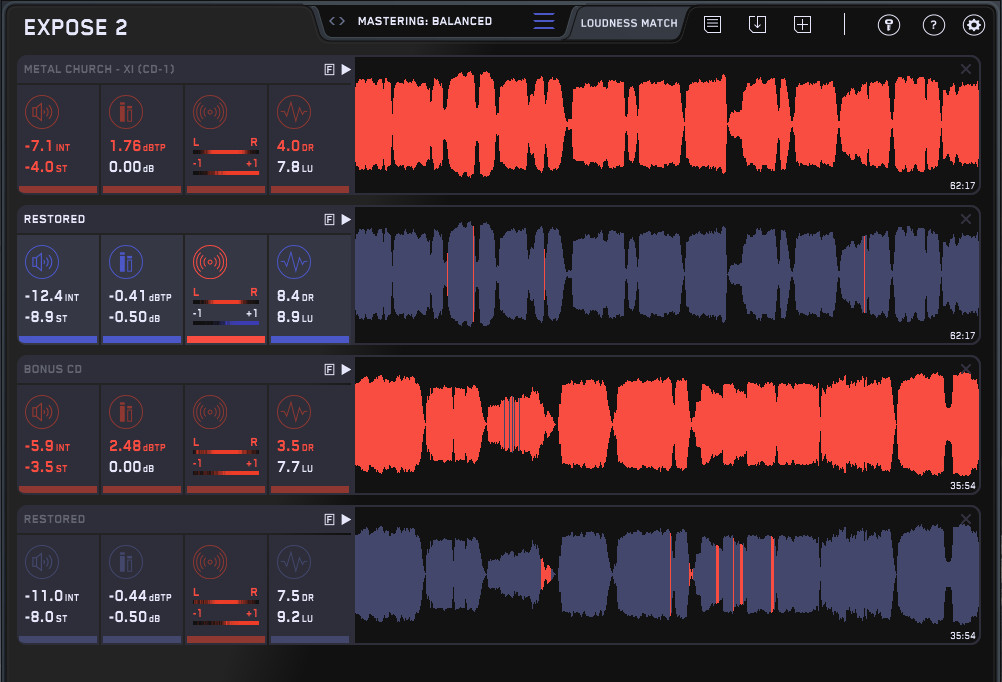Select the stereo field icon in Bonus CD track
The height and width of the screenshot is (682, 1002).
(x=210, y=412)
